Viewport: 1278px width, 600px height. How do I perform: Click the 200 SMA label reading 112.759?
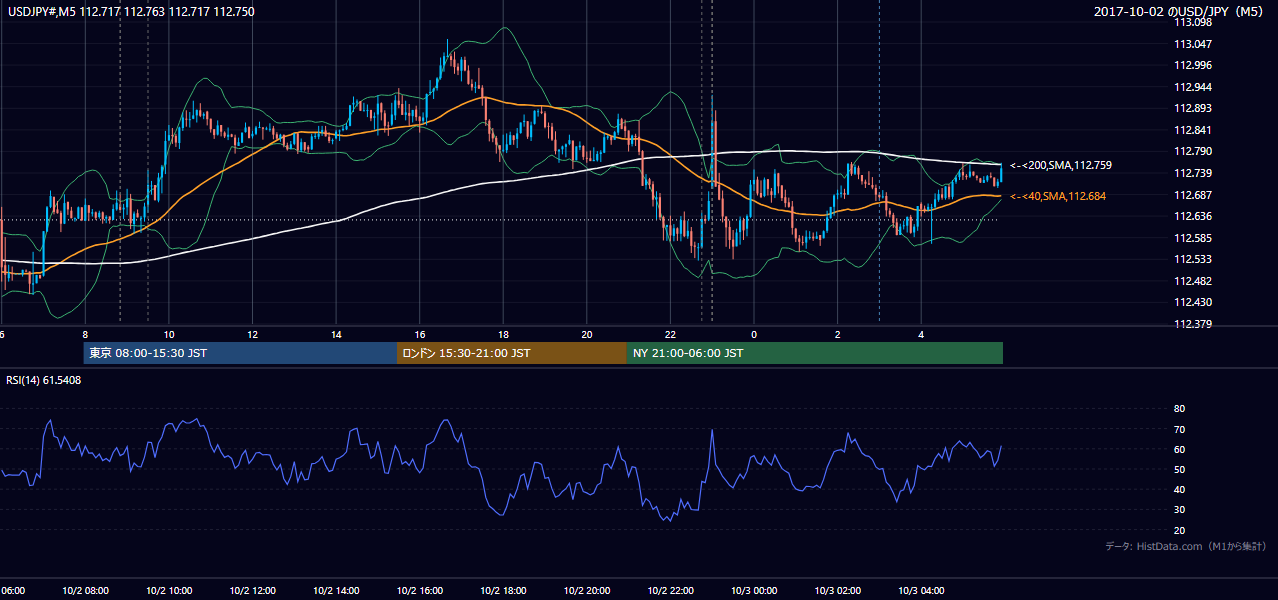(x=1061, y=165)
